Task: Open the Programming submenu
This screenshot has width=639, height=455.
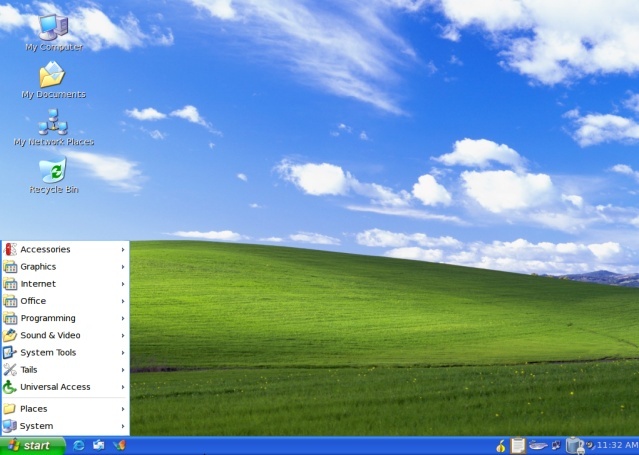Action: (x=65, y=318)
